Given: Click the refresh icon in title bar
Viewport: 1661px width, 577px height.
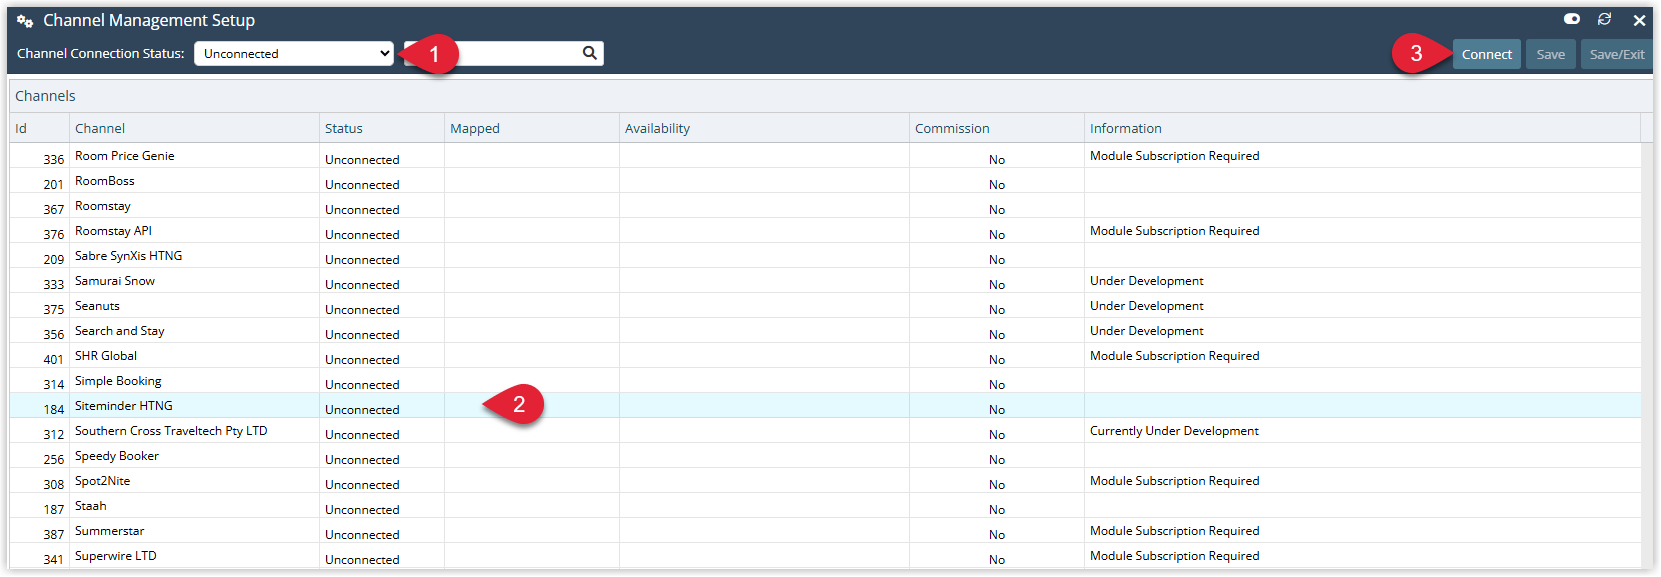Looking at the screenshot, I should click(x=1604, y=19).
